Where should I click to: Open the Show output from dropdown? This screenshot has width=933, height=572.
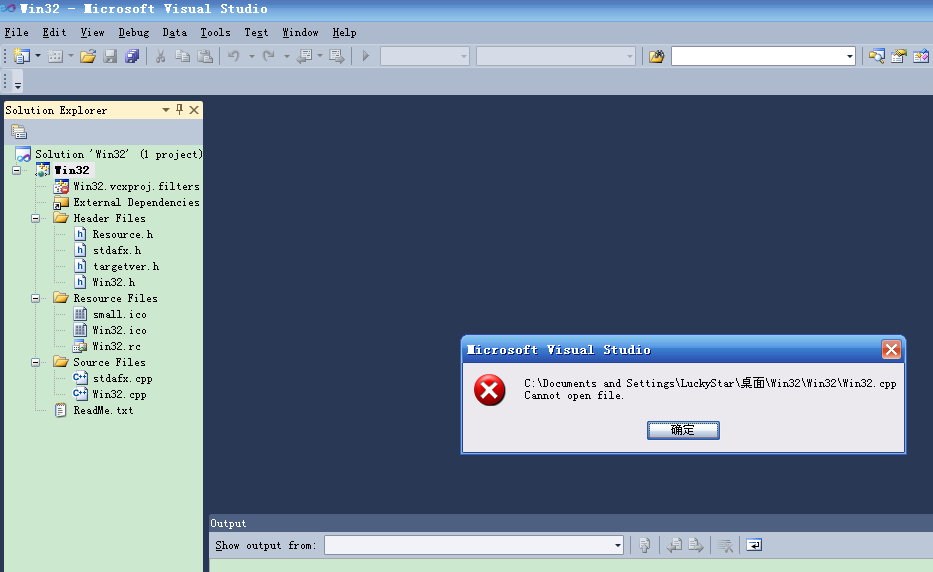point(618,545)
